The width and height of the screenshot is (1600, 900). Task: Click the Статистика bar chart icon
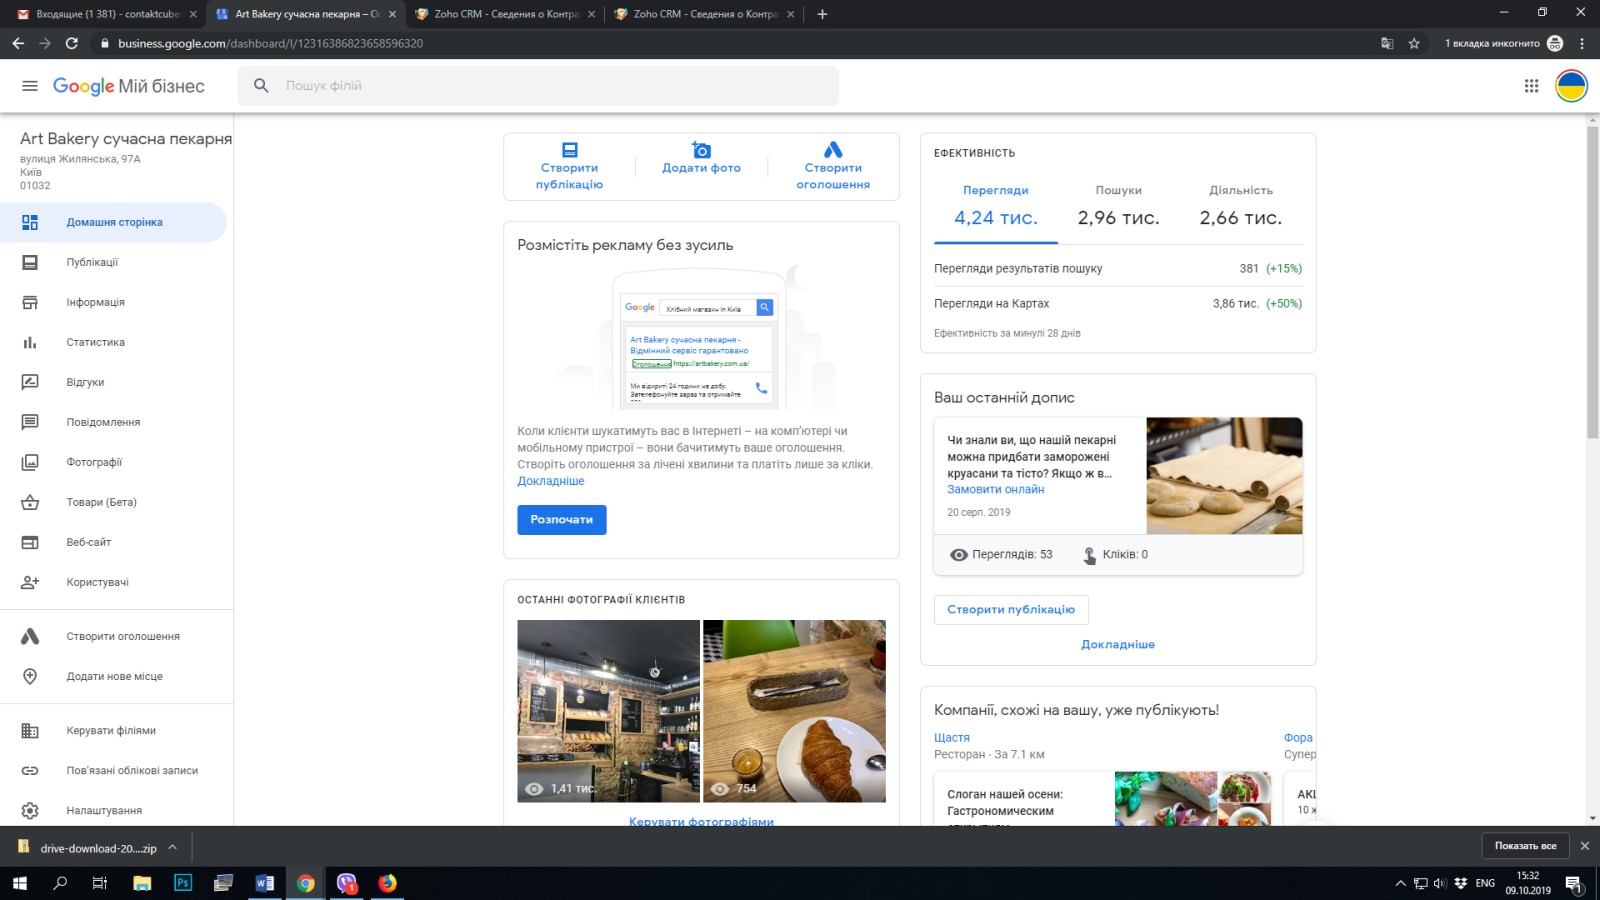pos(30,342)
